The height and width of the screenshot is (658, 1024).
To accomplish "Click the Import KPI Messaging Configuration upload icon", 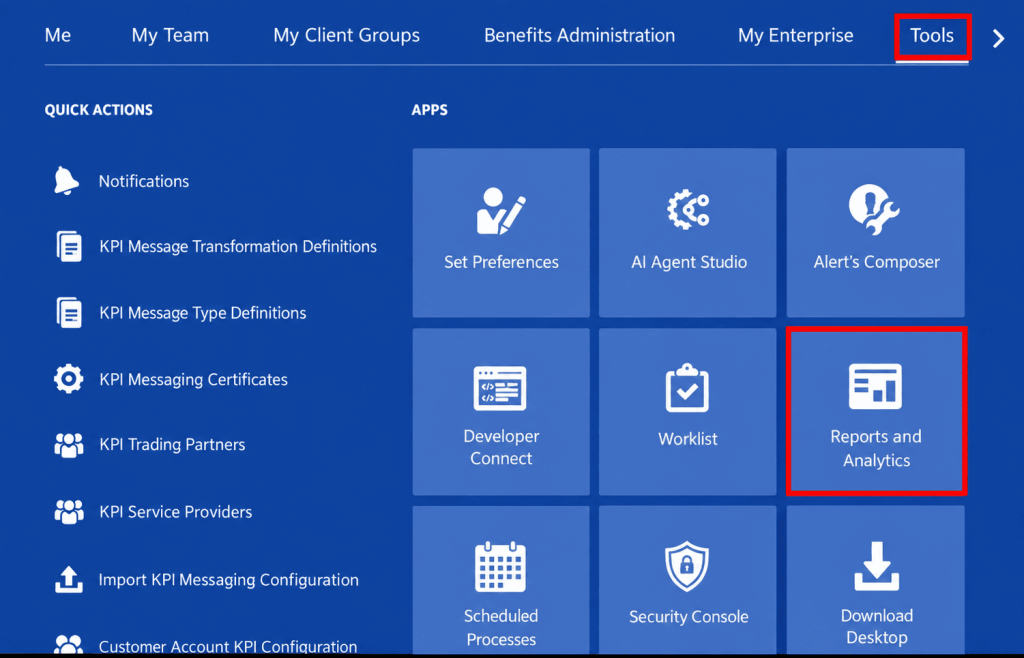I will (69, 579).
